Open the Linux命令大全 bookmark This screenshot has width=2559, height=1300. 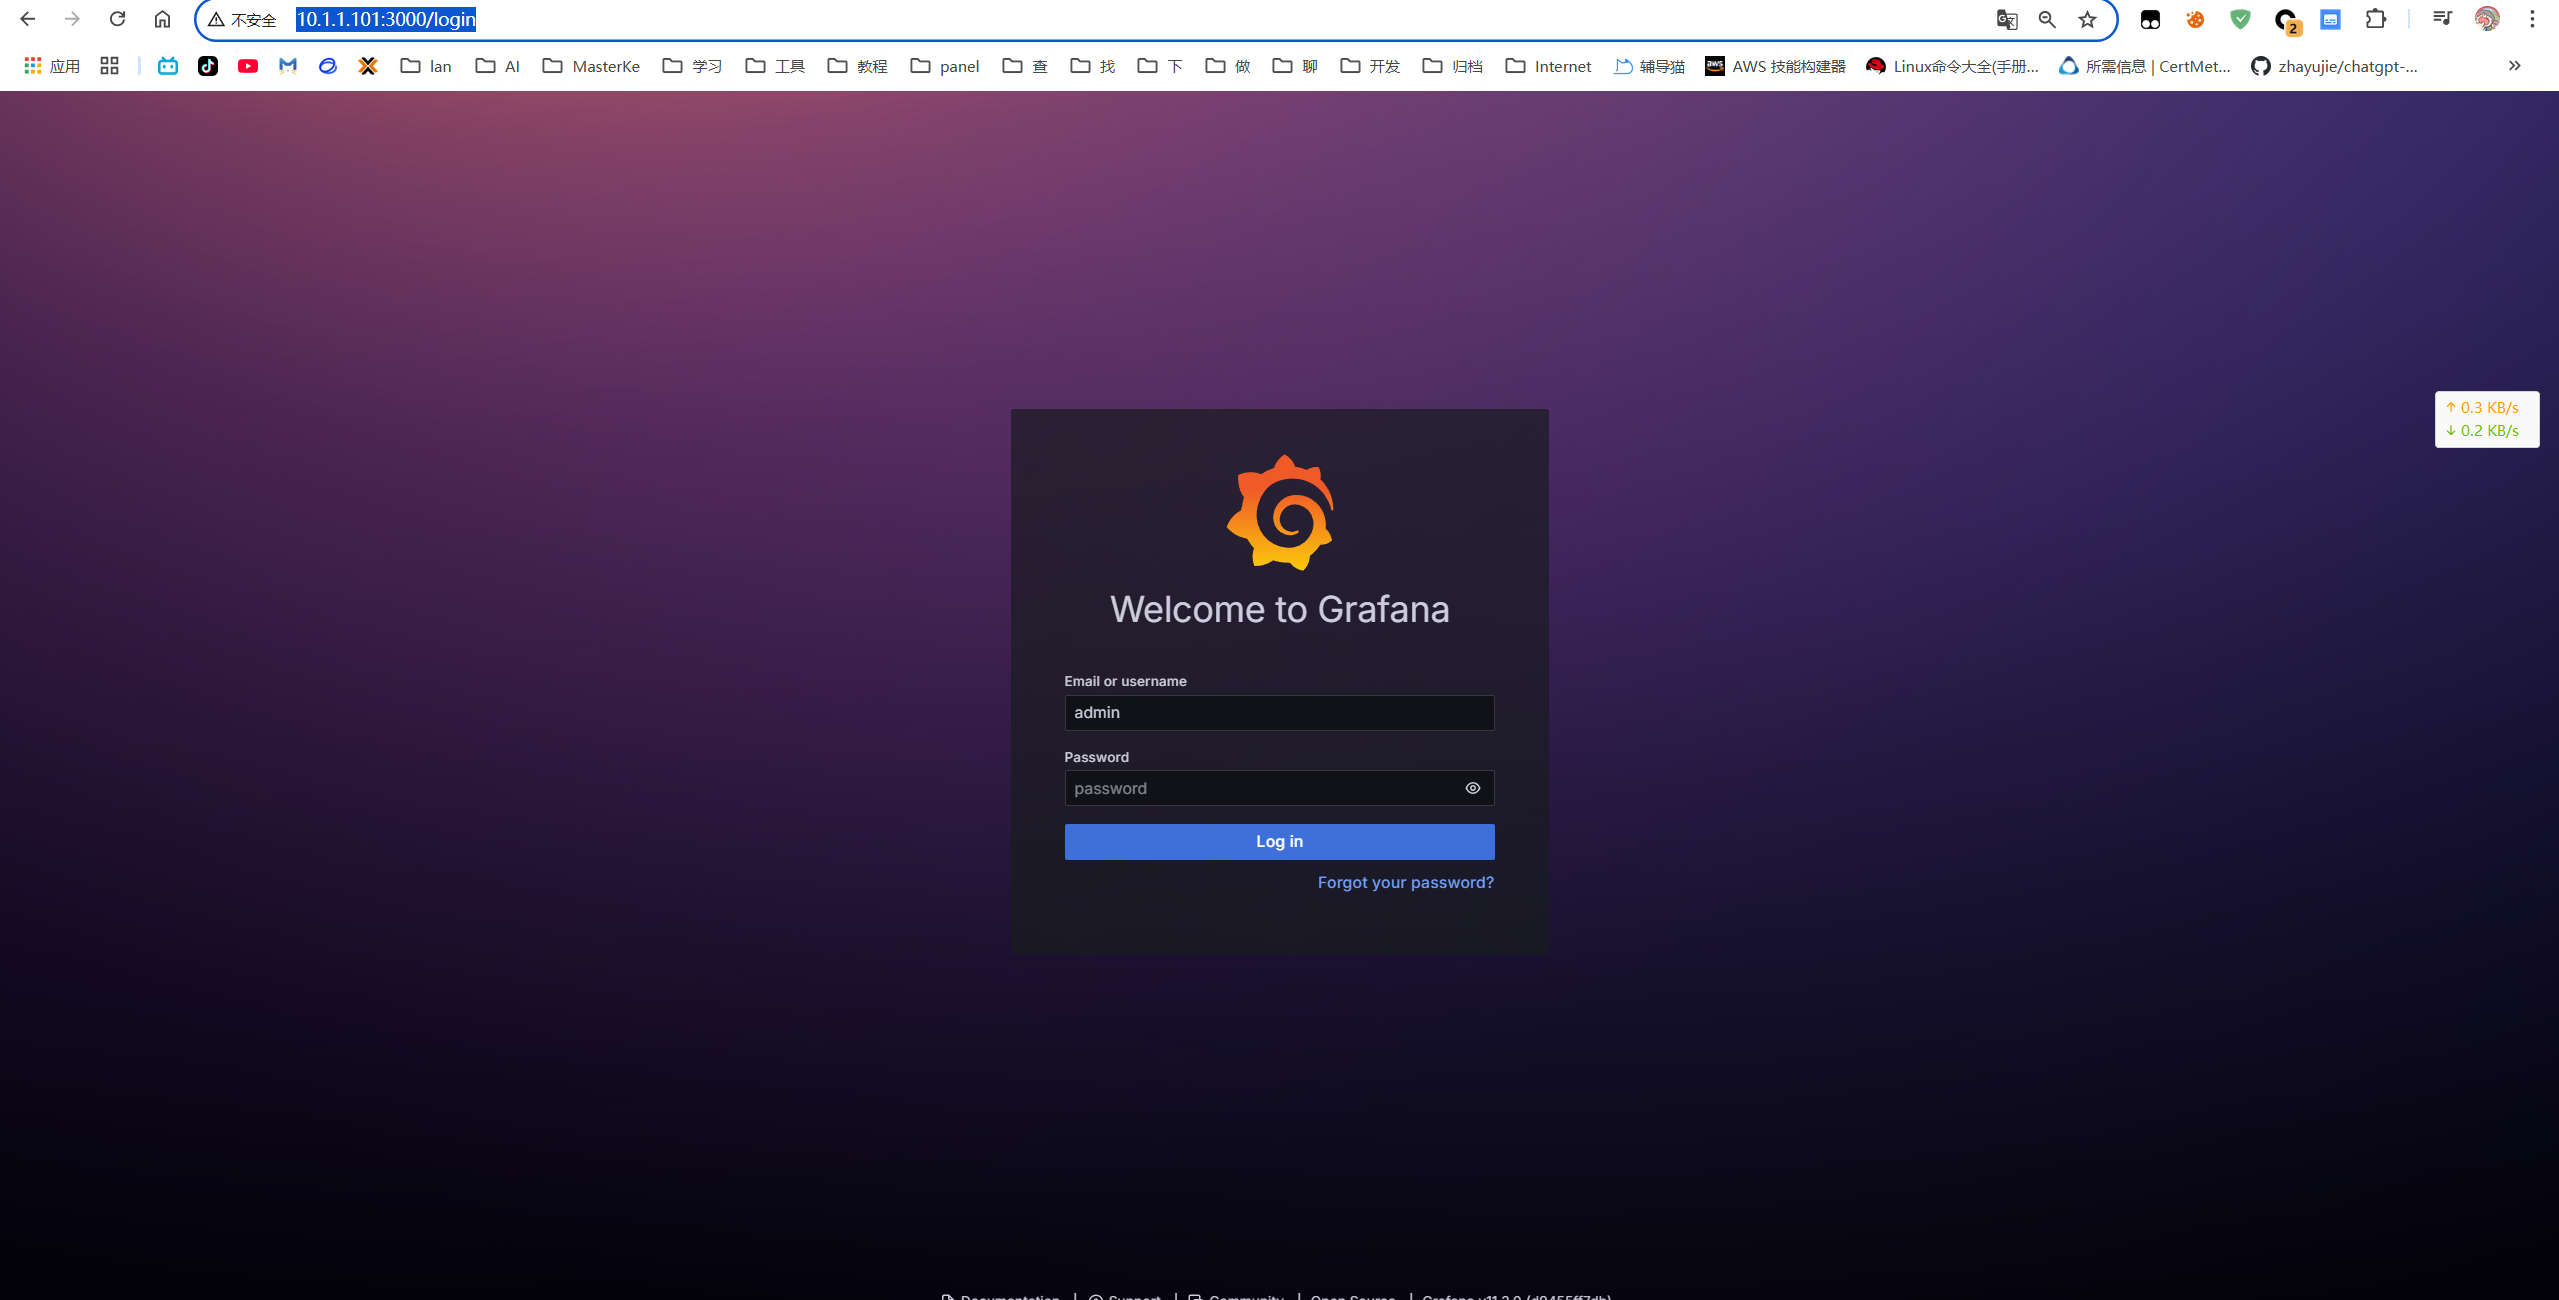[1953, 66]
